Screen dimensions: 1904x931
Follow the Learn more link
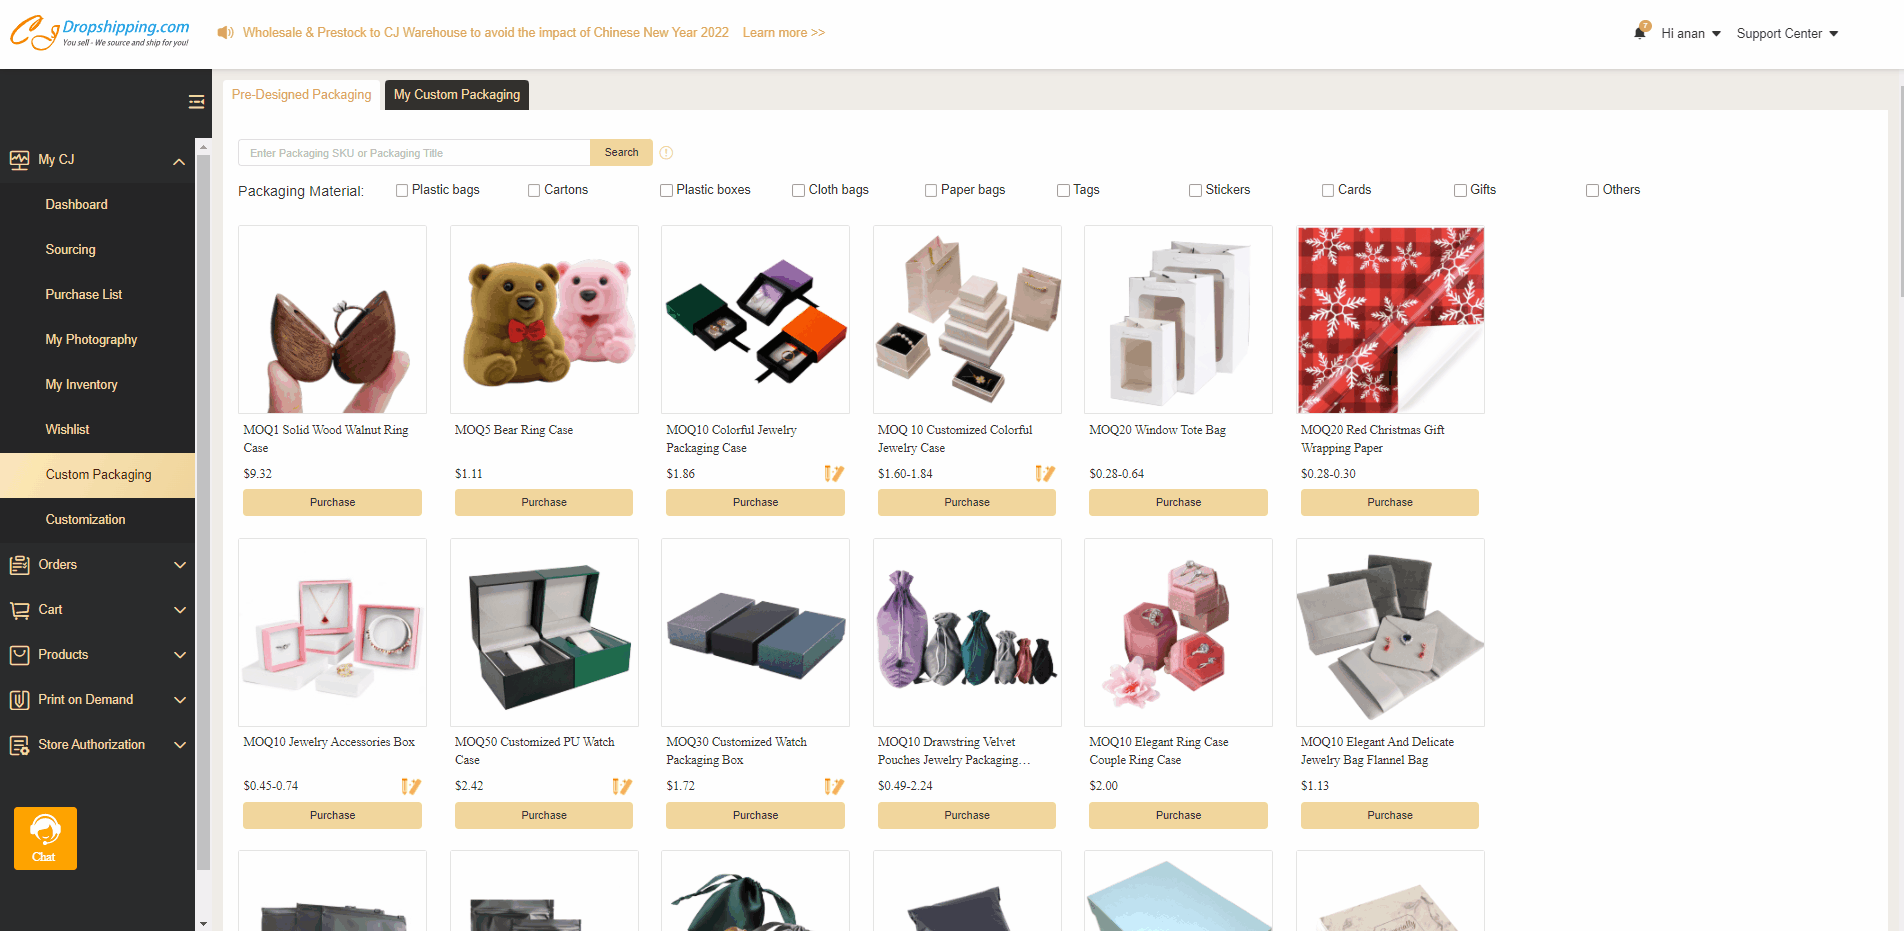click(784, 33)
